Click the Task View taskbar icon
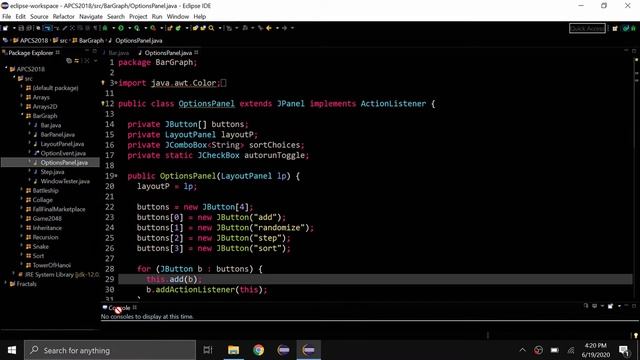Screen dimensions: 640x360 (208, 350)
